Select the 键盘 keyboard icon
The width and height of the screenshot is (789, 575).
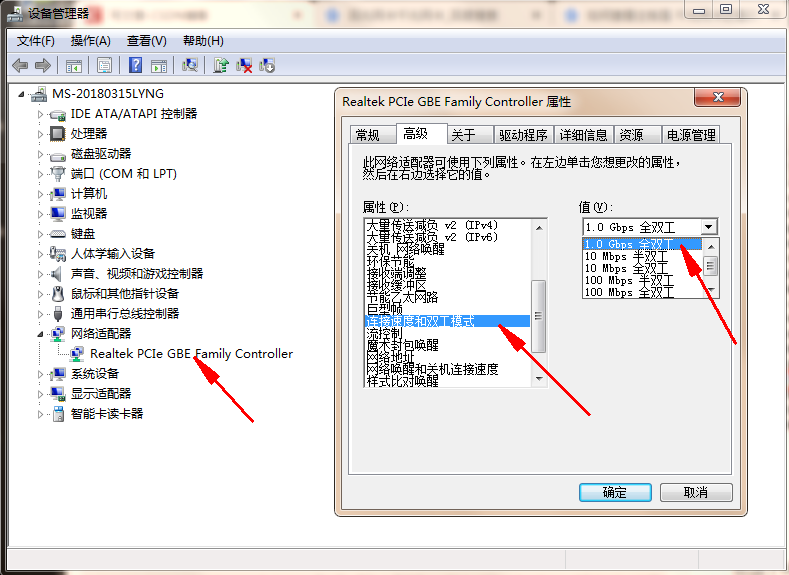pos(58,234)
